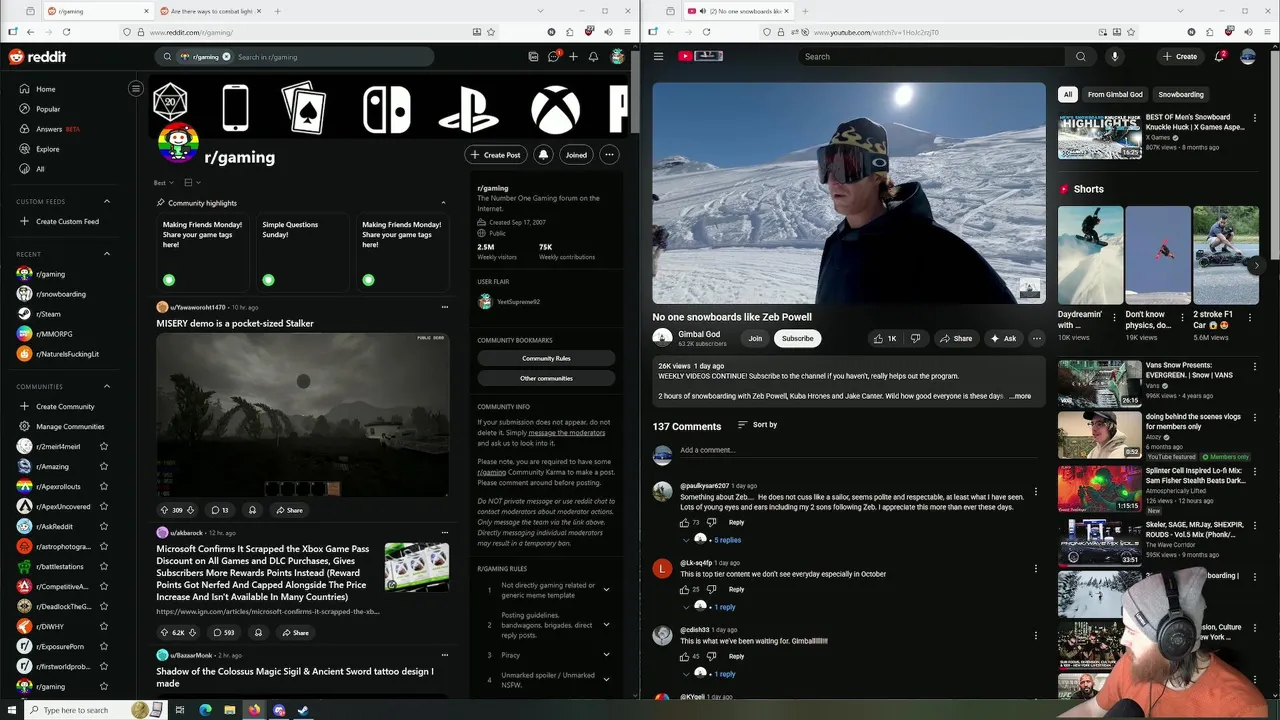Open options for BEST OF Men's Snowboard video

tap(1255, 119)
